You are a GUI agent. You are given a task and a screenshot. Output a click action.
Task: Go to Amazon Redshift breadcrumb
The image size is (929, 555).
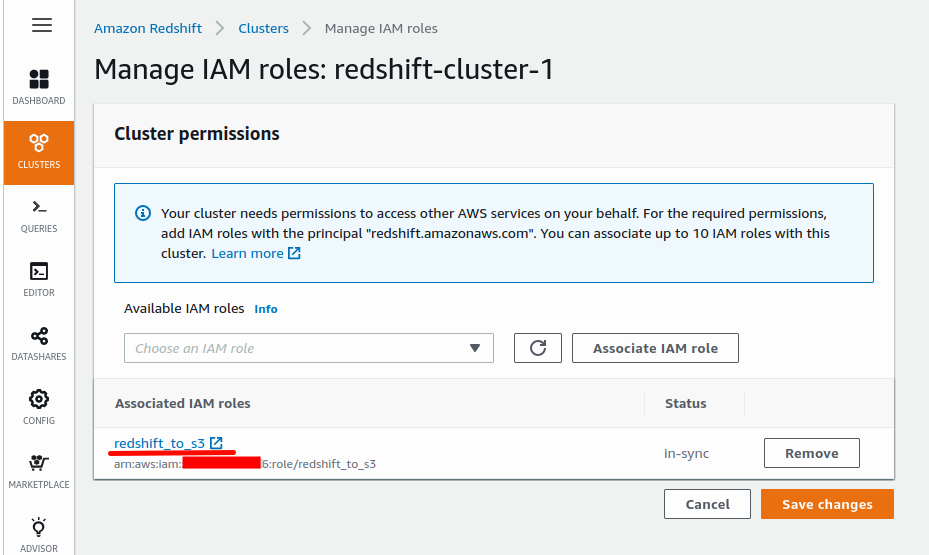pyautogui.click(x=148, y=28)
